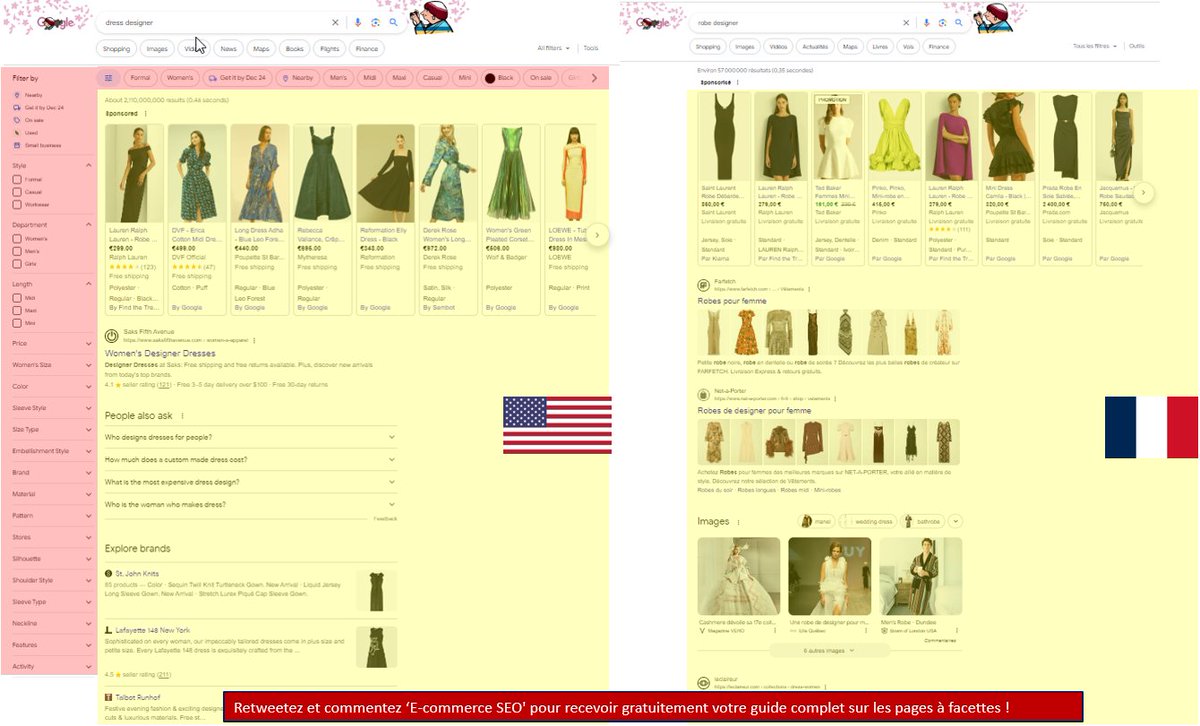Open the 'Robes pour femme' Farfetch result
This screenshot has height=726, width=1200.
pos(733,301)
